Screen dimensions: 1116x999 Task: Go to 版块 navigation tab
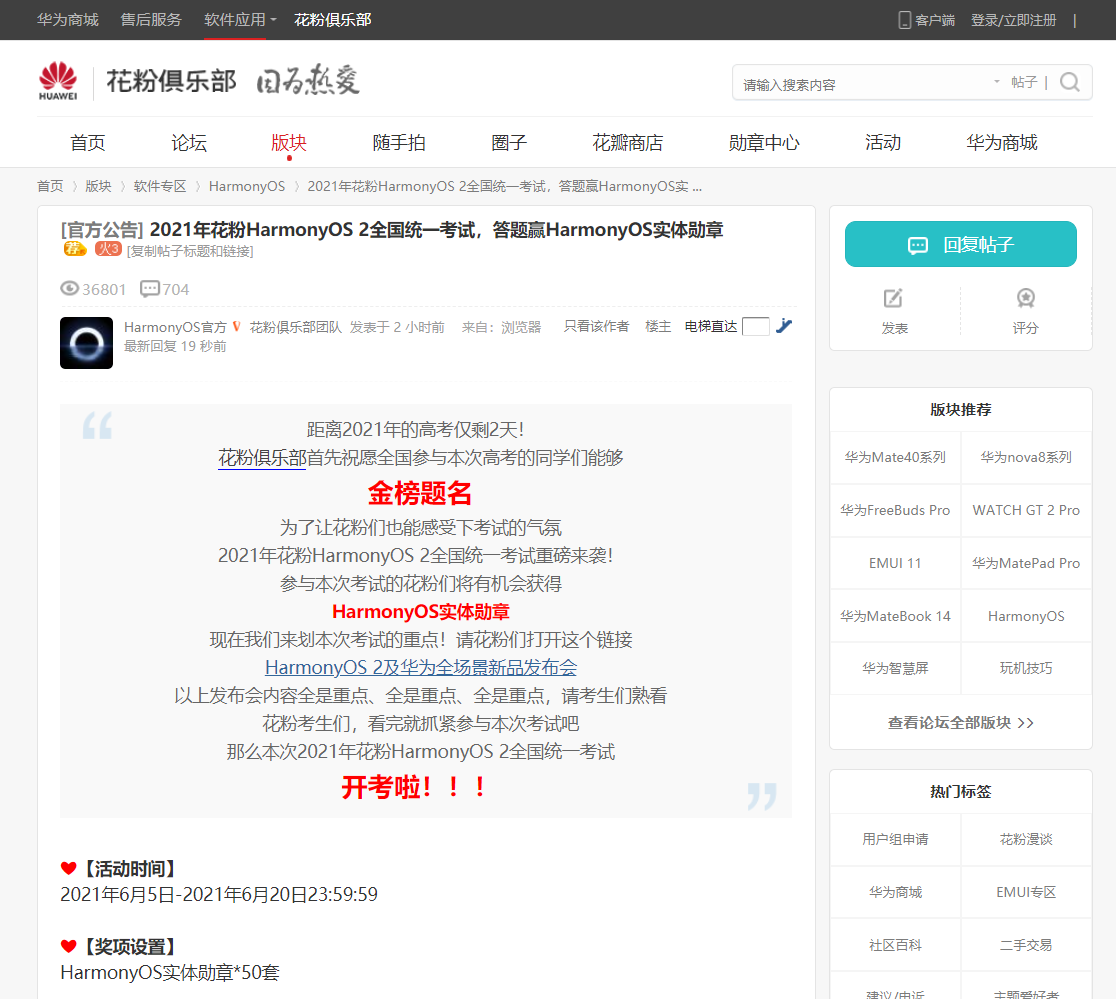(x=289, y=143)
